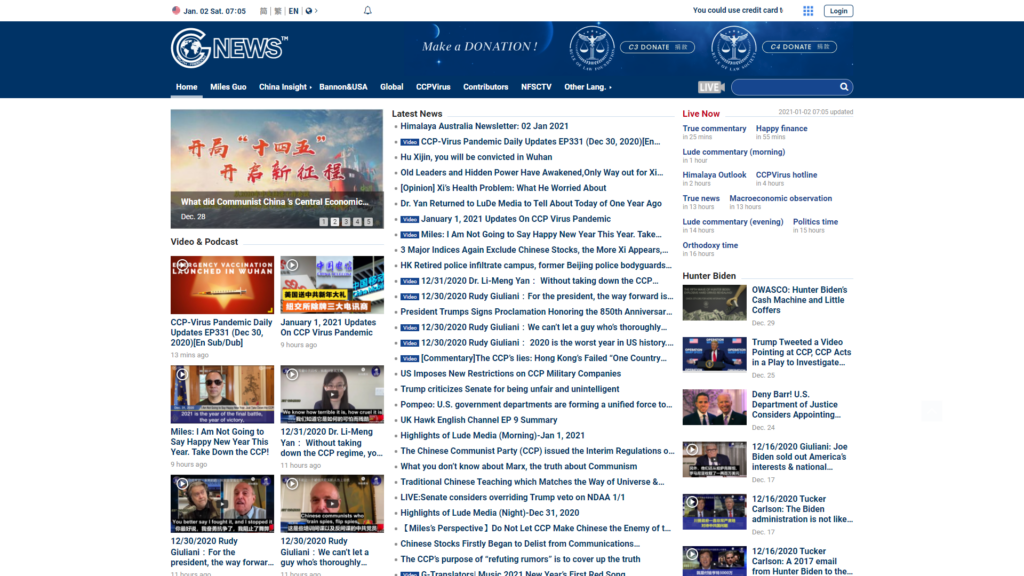1024x576 pixels.
Task: Play 12/16/2020 Giuliani Joe Biden video
Action: pyautogui.click(x=714, y=459)
